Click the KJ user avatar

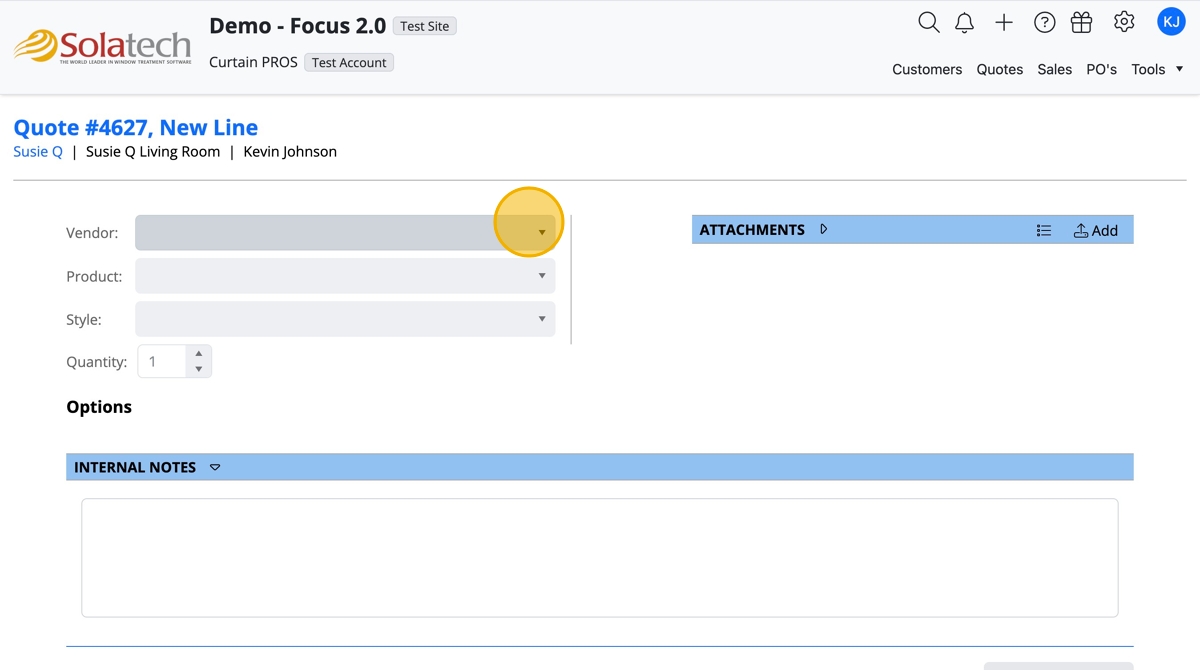[x=1170, y=21]
